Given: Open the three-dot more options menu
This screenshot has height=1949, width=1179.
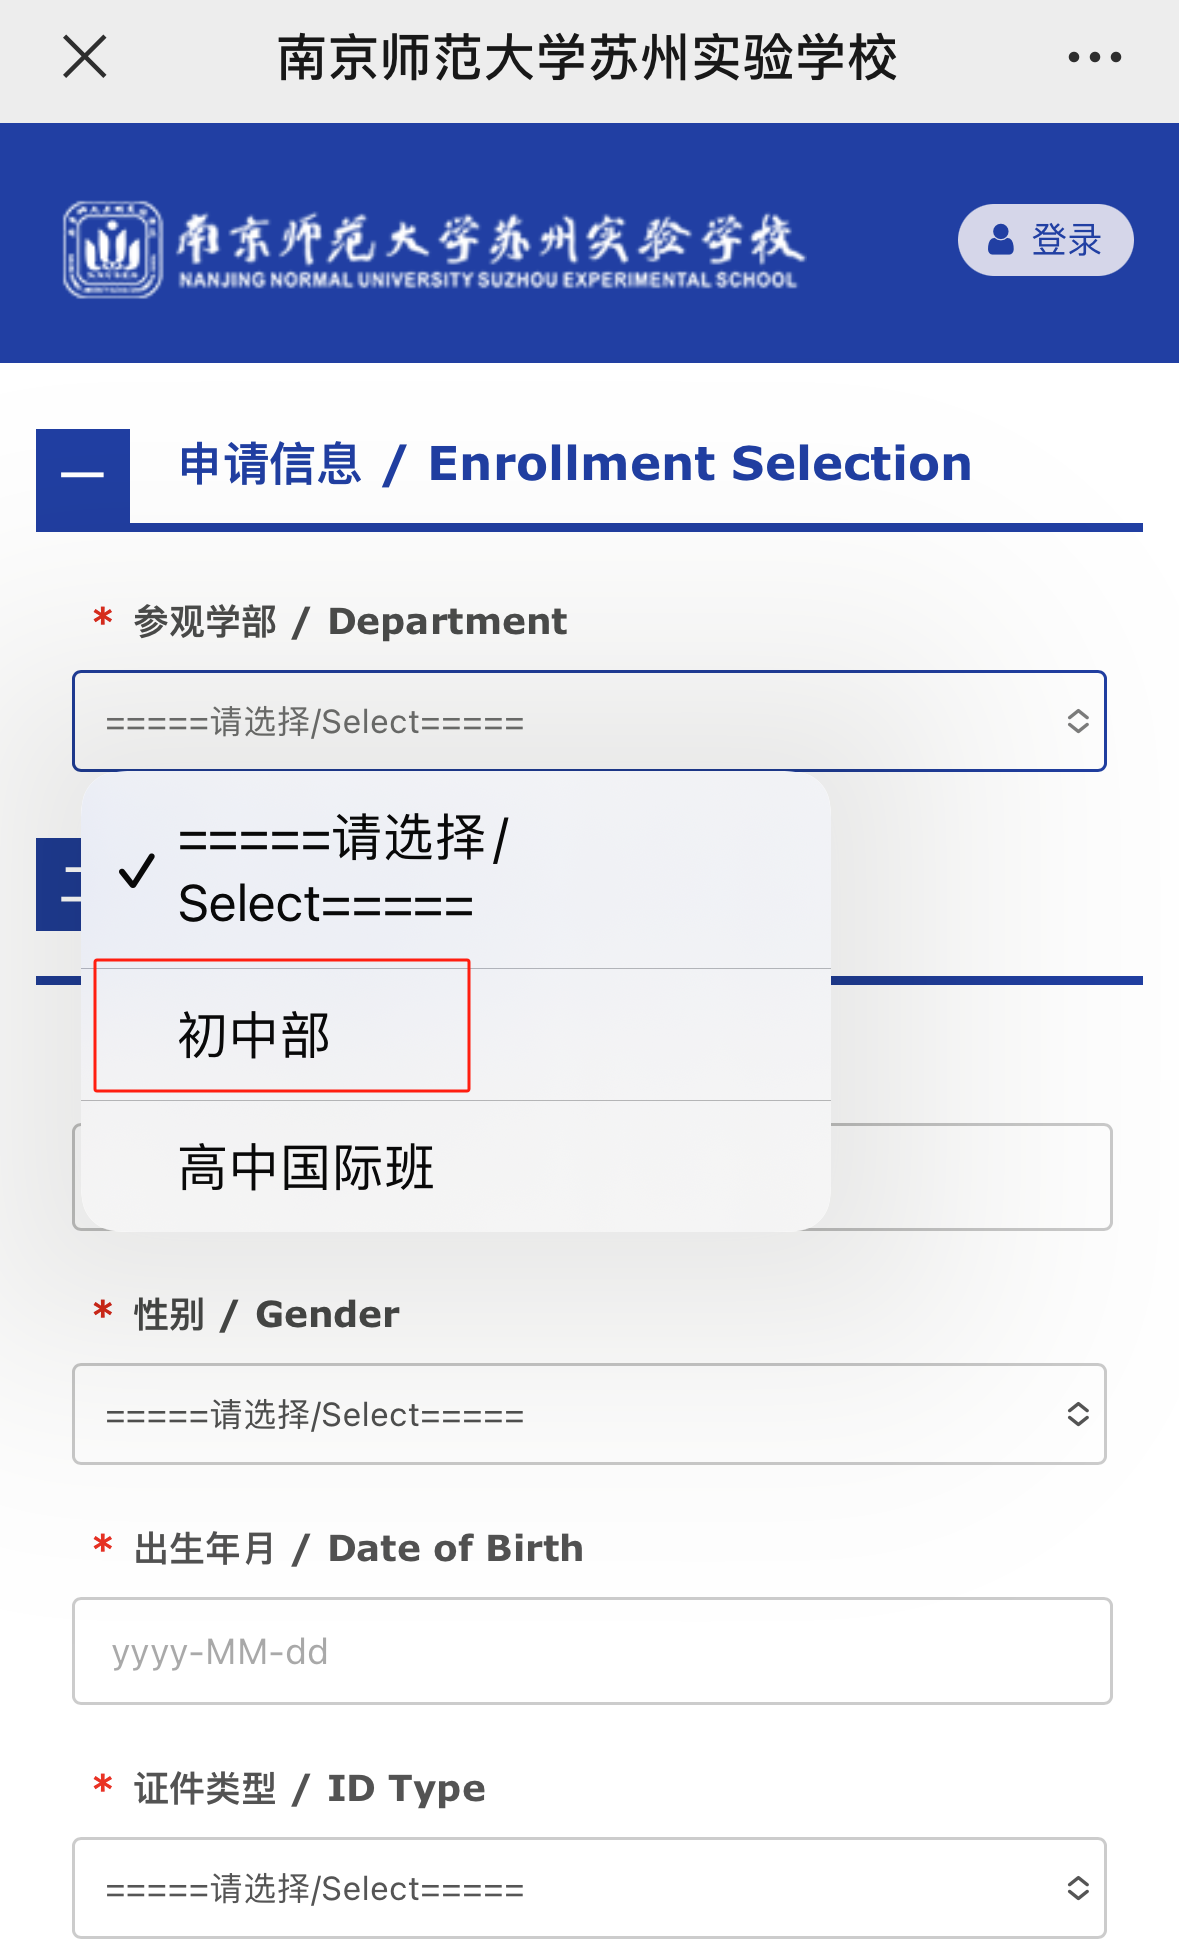Looking at the screenshot, I should [x=1094, y=57].
